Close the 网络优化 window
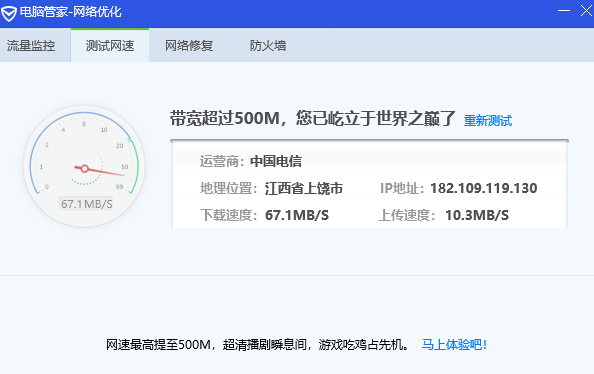This screenshot has width=594, height=374. pyautogui.click(x=586, y=11)
